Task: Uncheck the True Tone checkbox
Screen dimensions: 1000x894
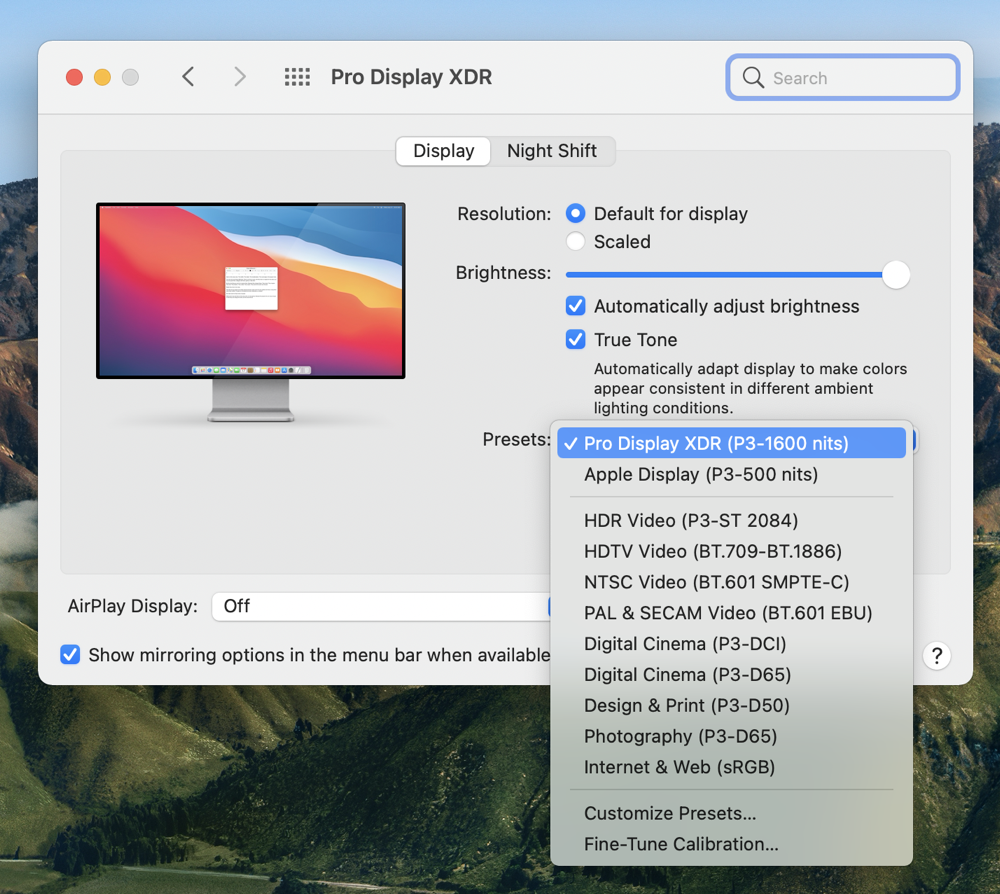Action: click(576, 340)
